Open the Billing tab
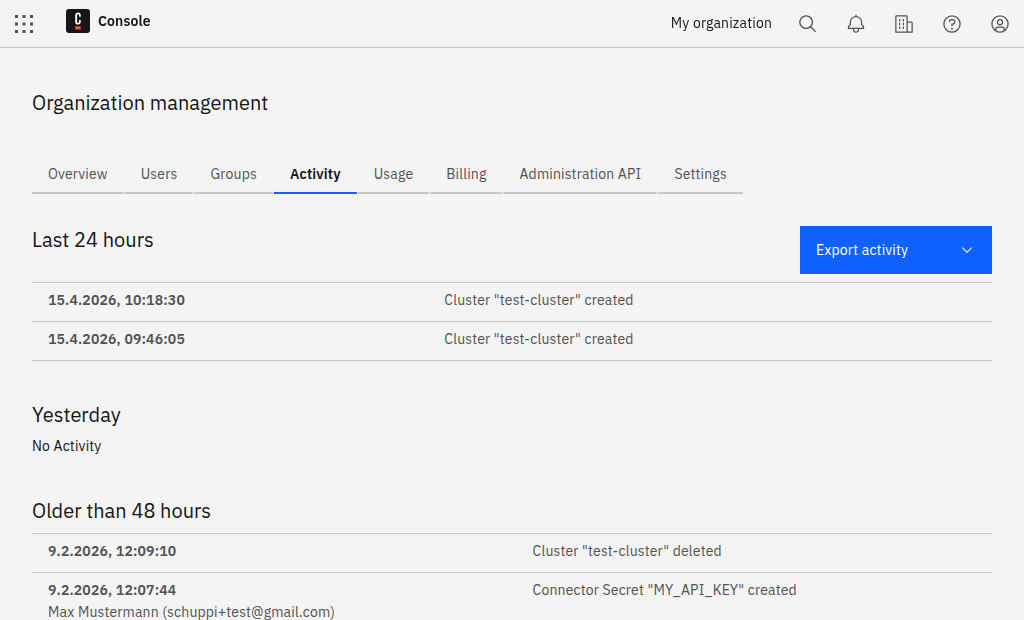Viewport: 1024px width, 620px height. click(466, 174)
